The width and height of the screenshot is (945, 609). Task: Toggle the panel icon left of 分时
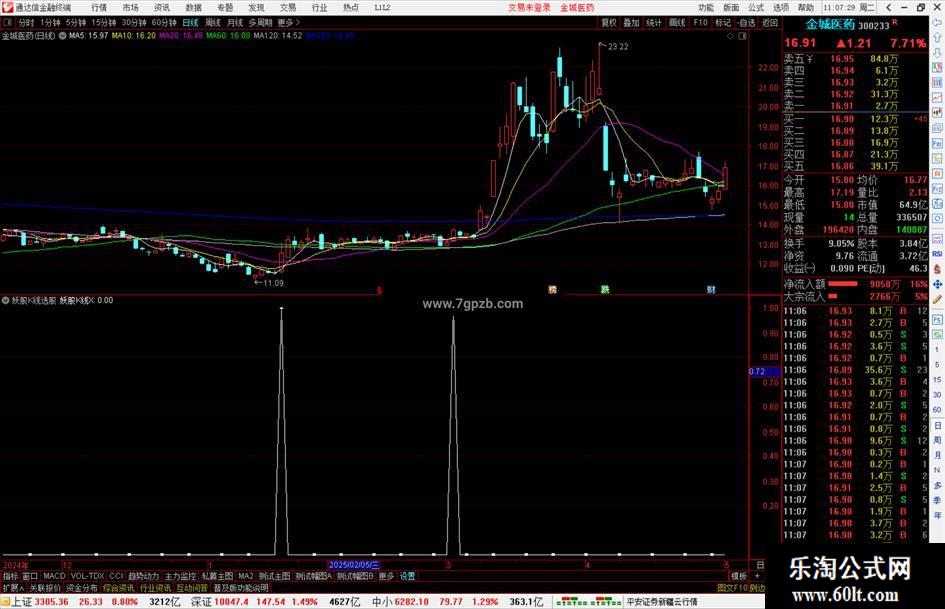[x=8, y=23]
